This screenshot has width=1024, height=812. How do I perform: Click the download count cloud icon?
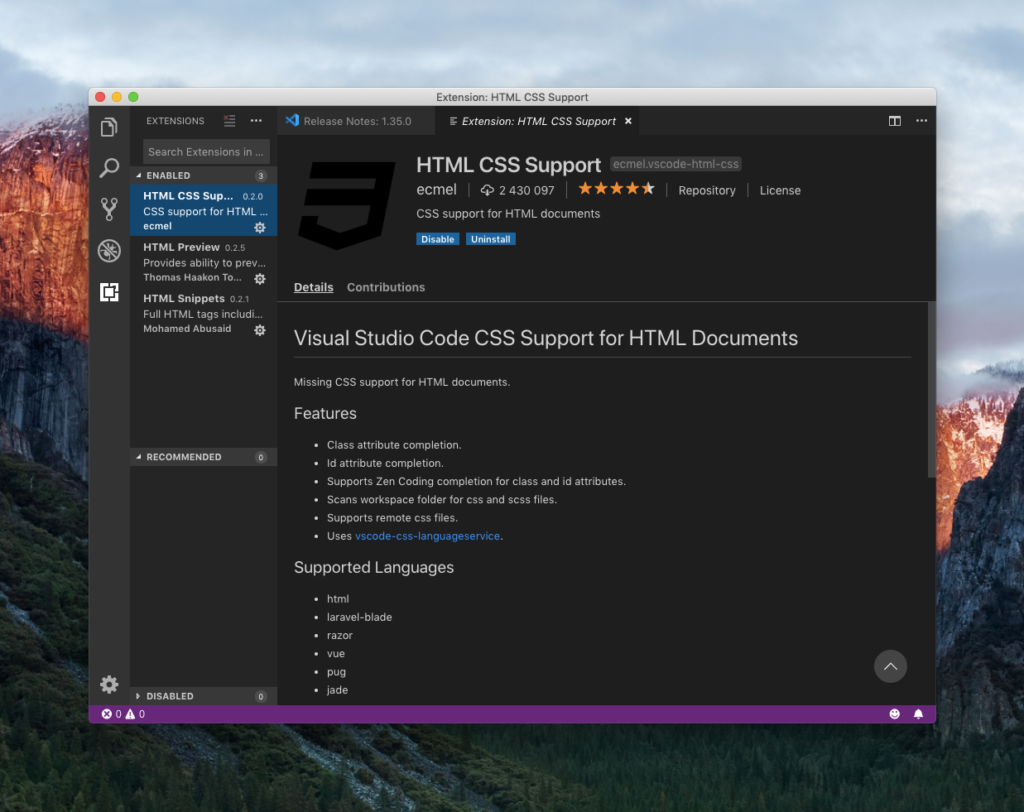pyautogui.click(x=487, y=190)
